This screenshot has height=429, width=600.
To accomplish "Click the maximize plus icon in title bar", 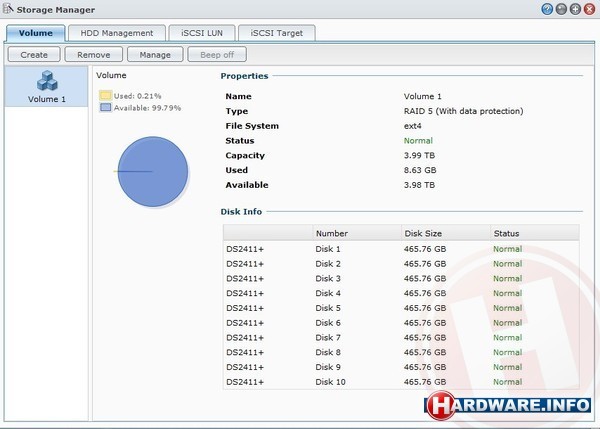I will pyautogui.click(x=576, y=9).
